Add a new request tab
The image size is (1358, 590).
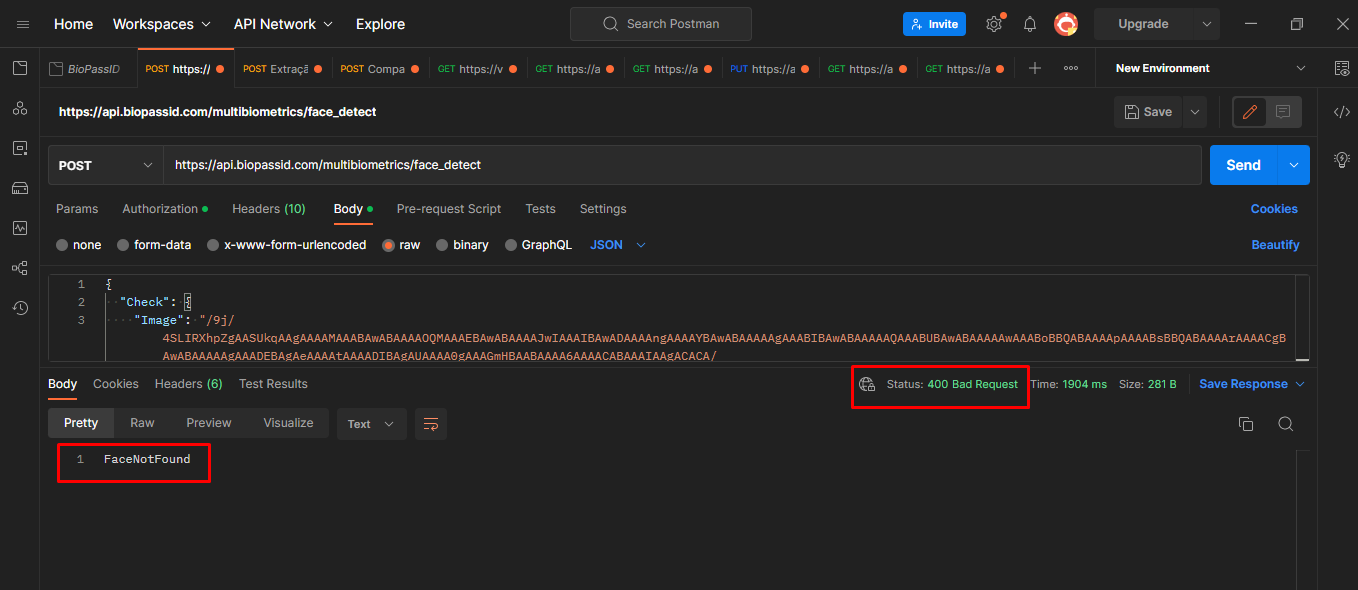click(1035, 68)
